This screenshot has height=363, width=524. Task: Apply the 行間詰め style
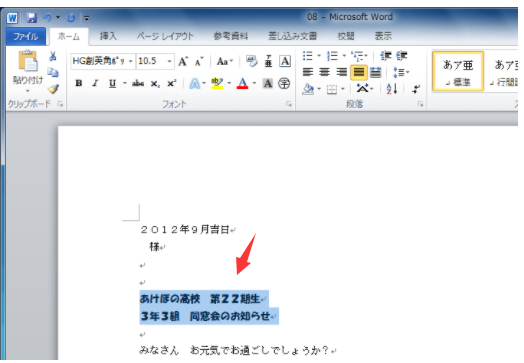pyautogui.click(x=503, y=71)
